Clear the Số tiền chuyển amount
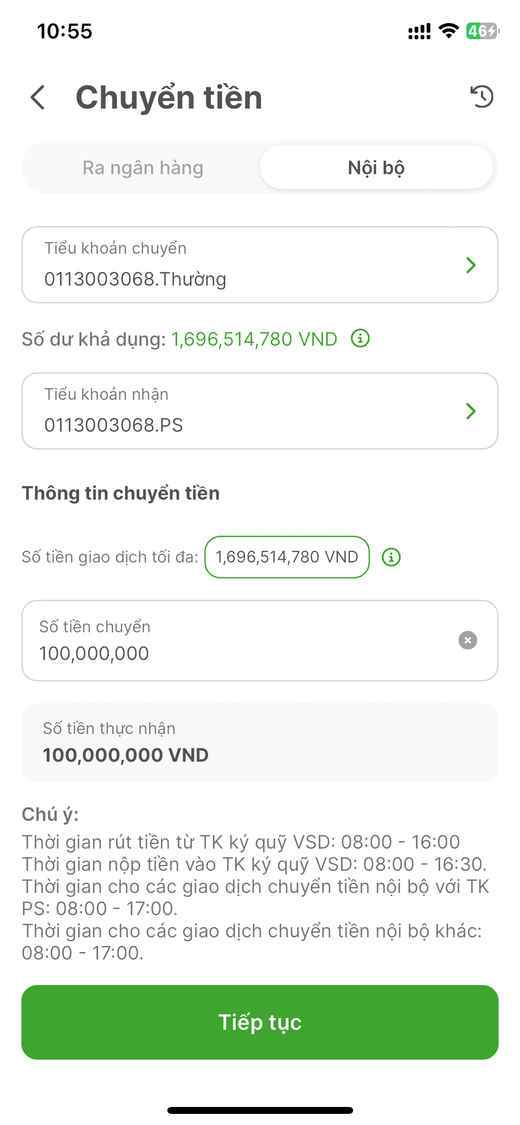520x1125 pixels. tap(468, 640)
